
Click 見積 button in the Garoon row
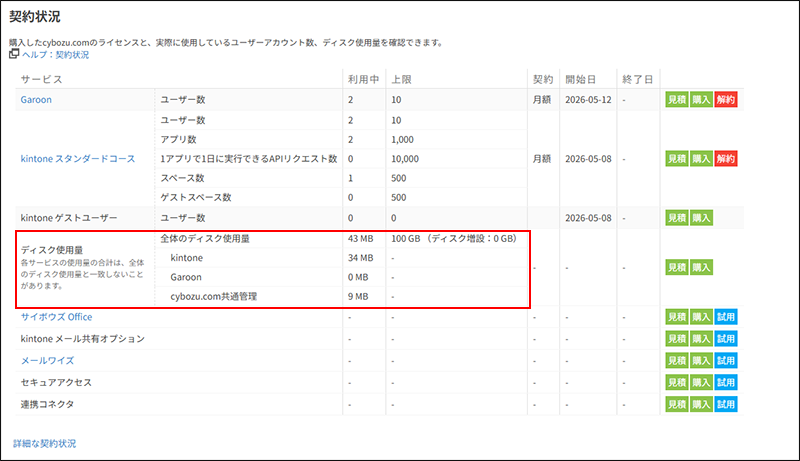pos(677,100)
